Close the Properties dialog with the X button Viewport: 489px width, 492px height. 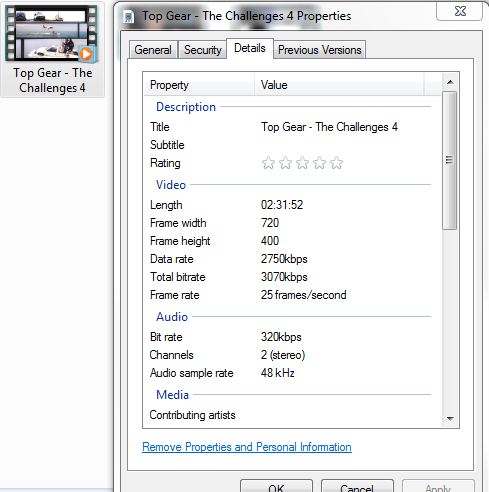click(x=460, y=11)
